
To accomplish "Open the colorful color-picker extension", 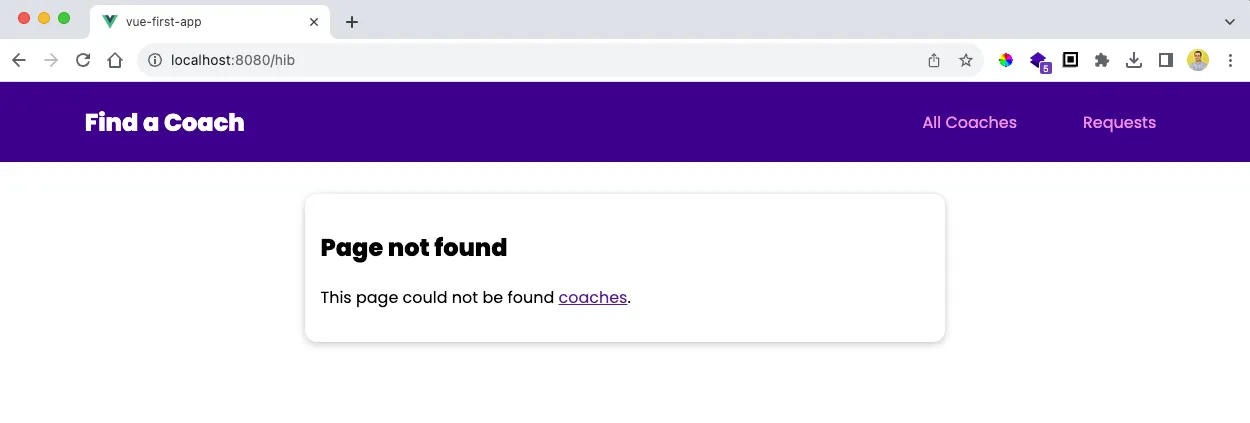I will [x=1006, y=60].
